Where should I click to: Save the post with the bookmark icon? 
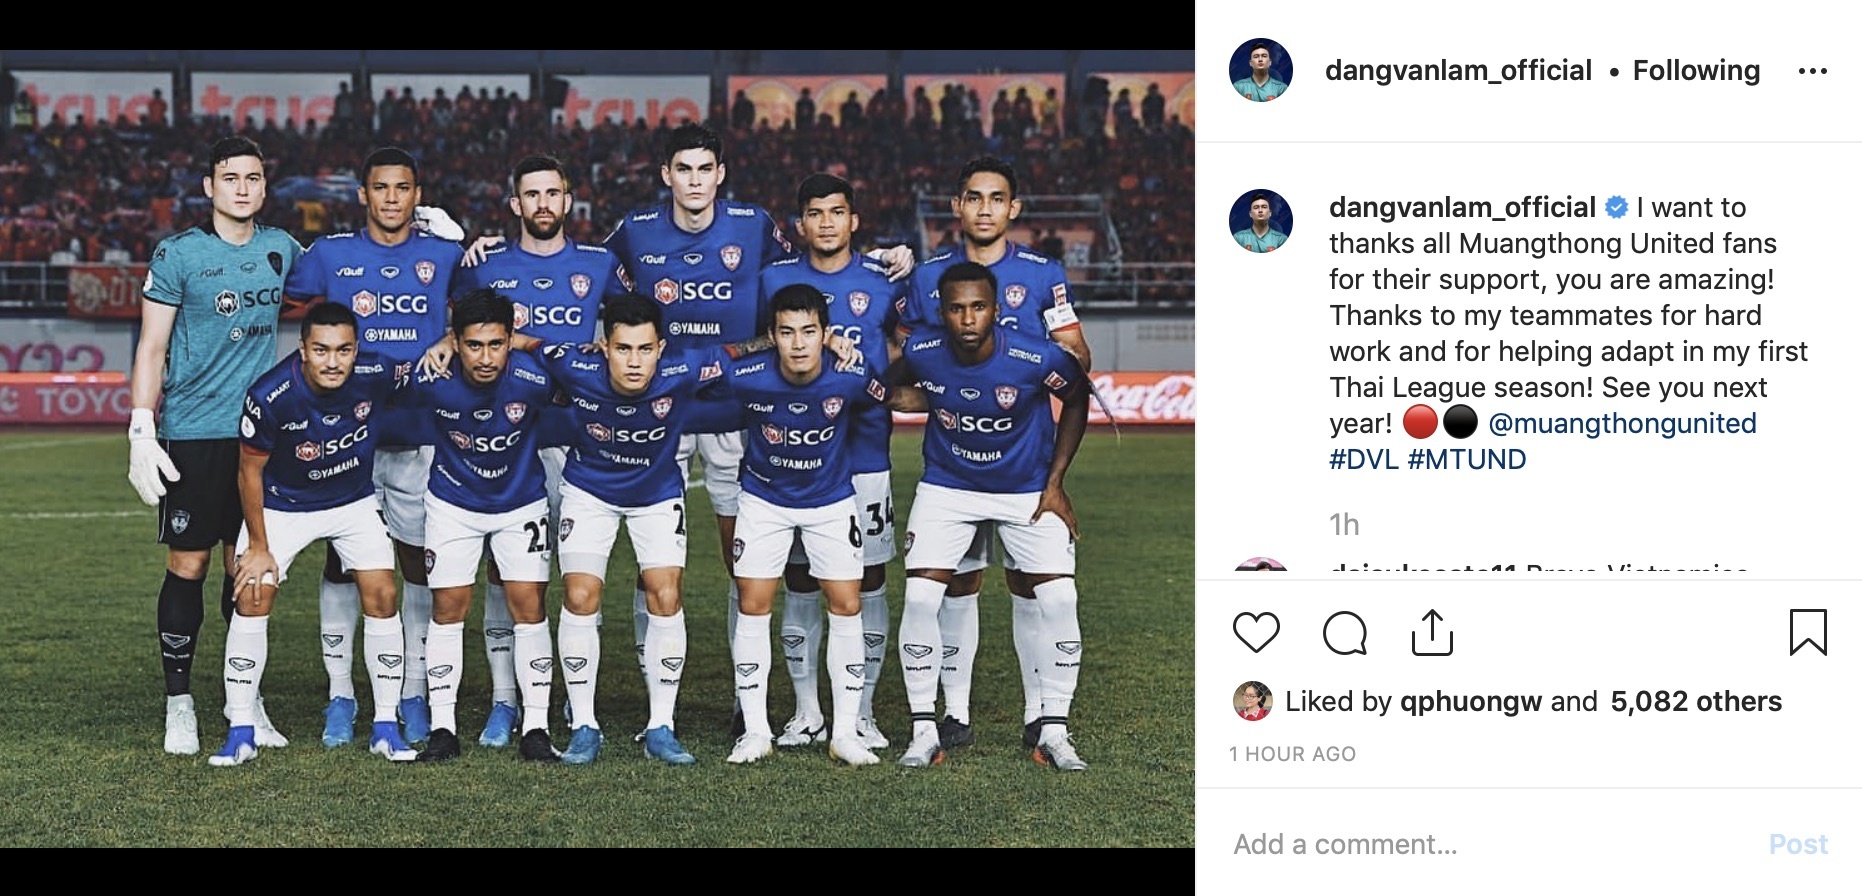click(1807, 633)
